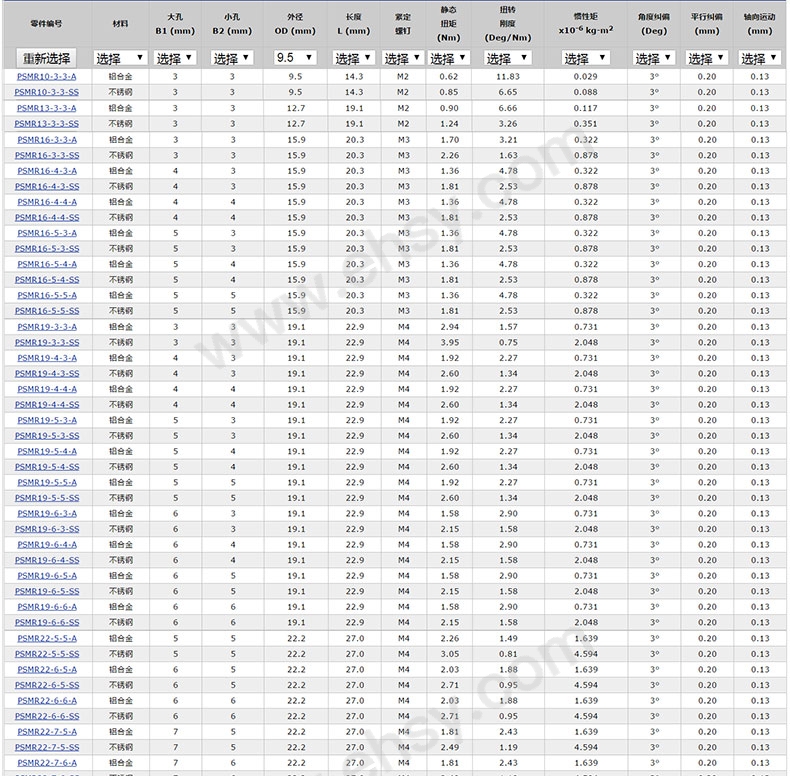Open part link PSMR16-5-5-A

[47, 295]
